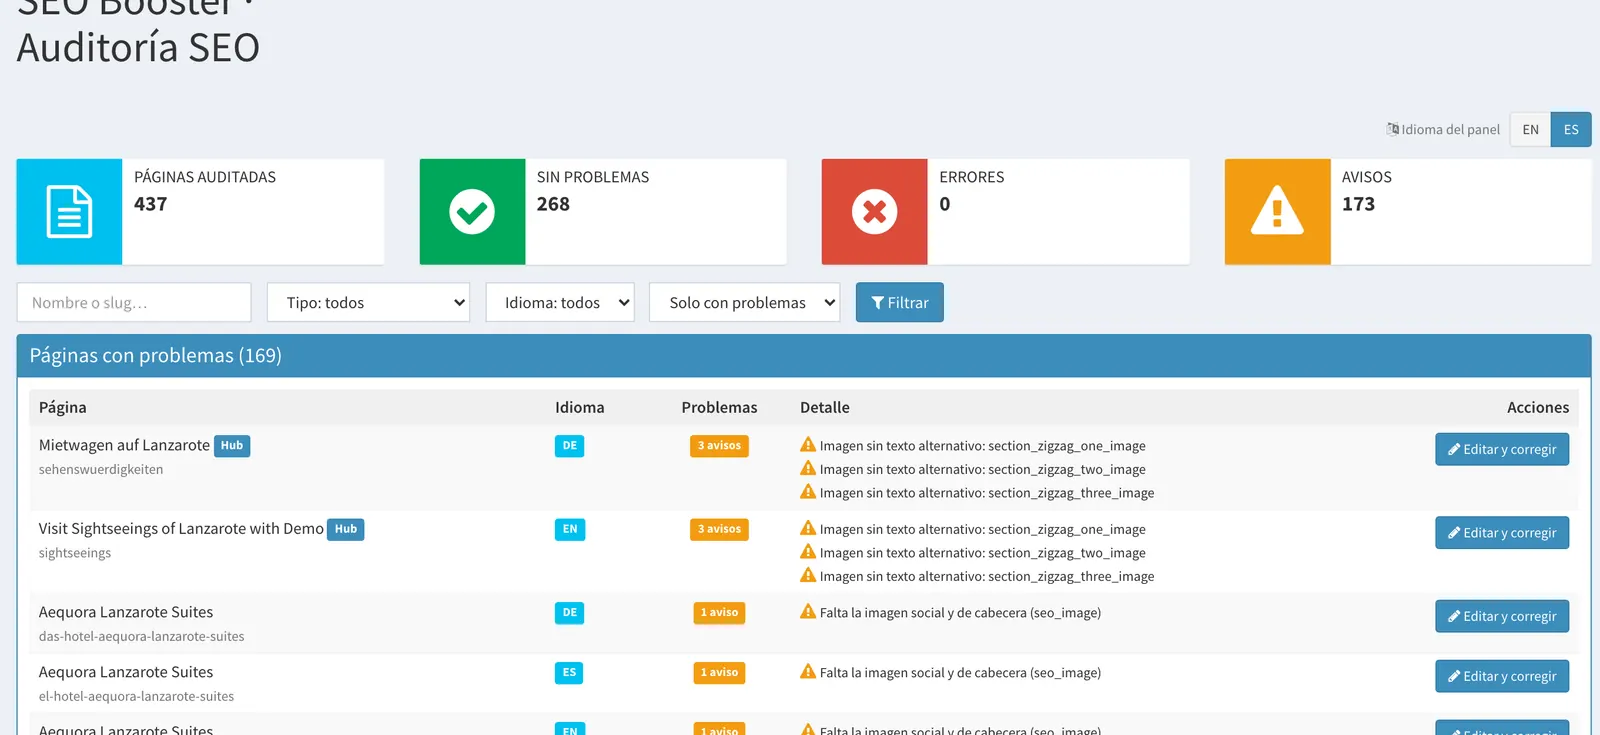Click the red errors cross icon
This screenshot has width=1600, height=735.
(874, 212)
